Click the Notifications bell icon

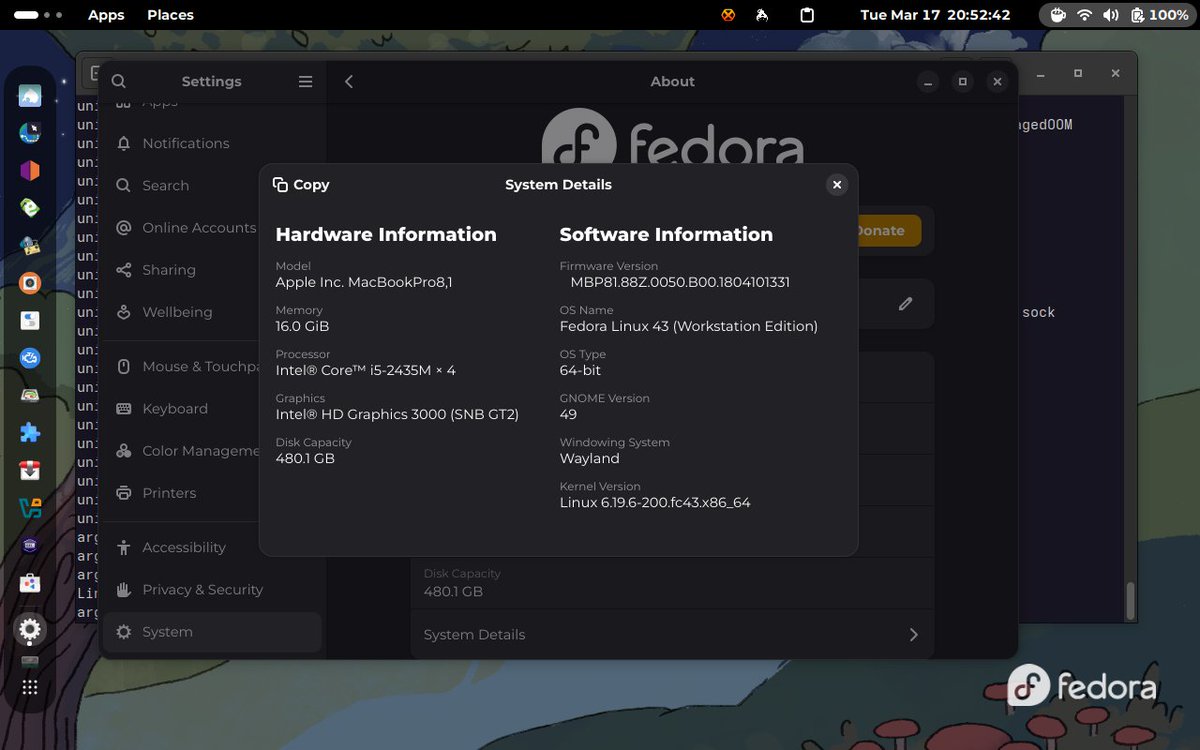pyautogui.click(x=124, y=144)
